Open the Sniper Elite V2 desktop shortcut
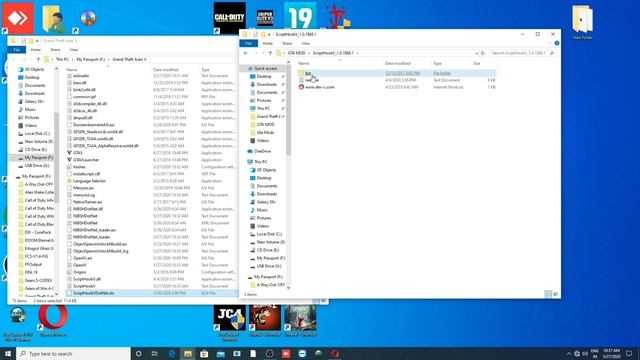The width and height of the screenshot is (640, 360). pos(265,18)
